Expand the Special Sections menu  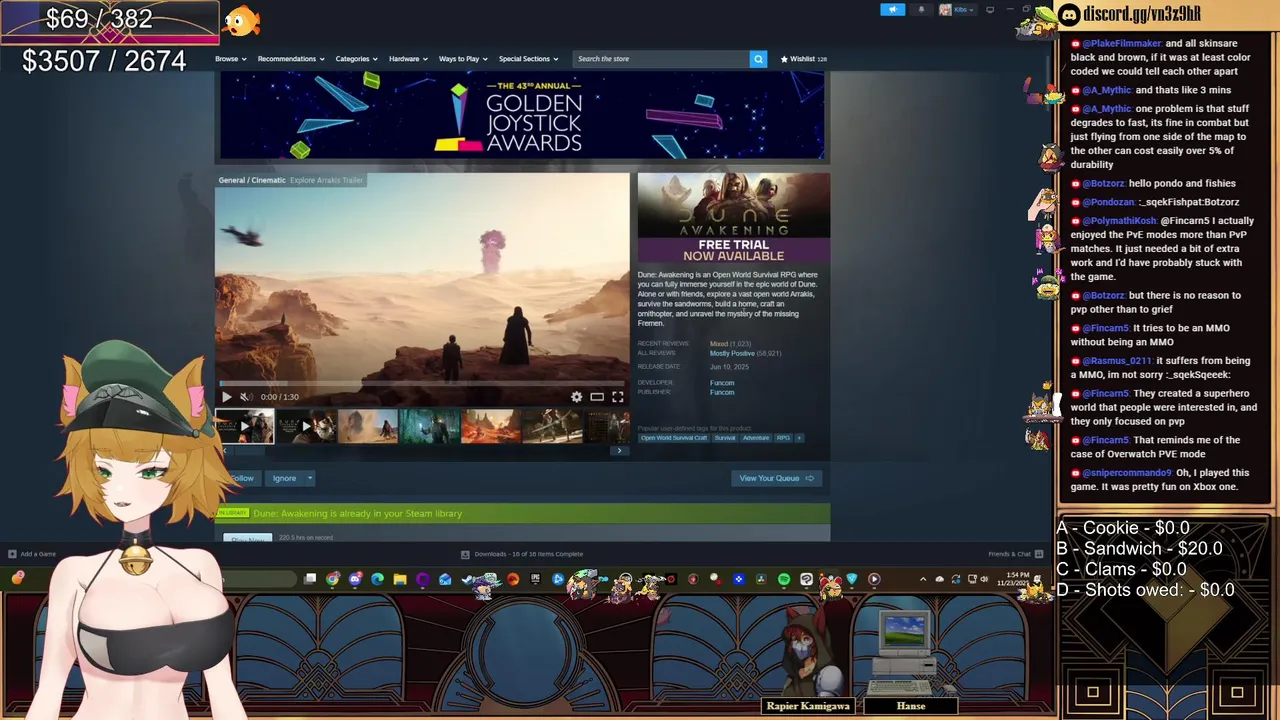528,59
